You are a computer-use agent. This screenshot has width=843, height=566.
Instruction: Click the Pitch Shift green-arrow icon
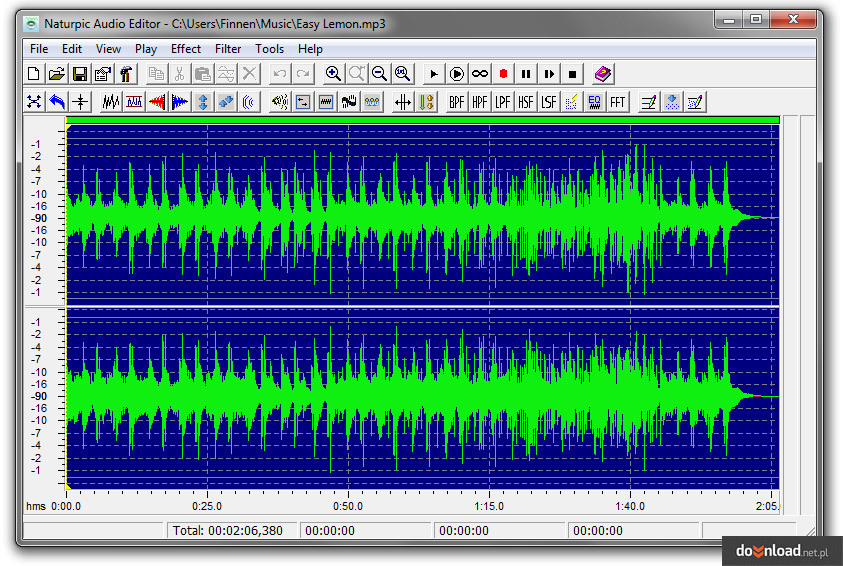coord(426,102)
